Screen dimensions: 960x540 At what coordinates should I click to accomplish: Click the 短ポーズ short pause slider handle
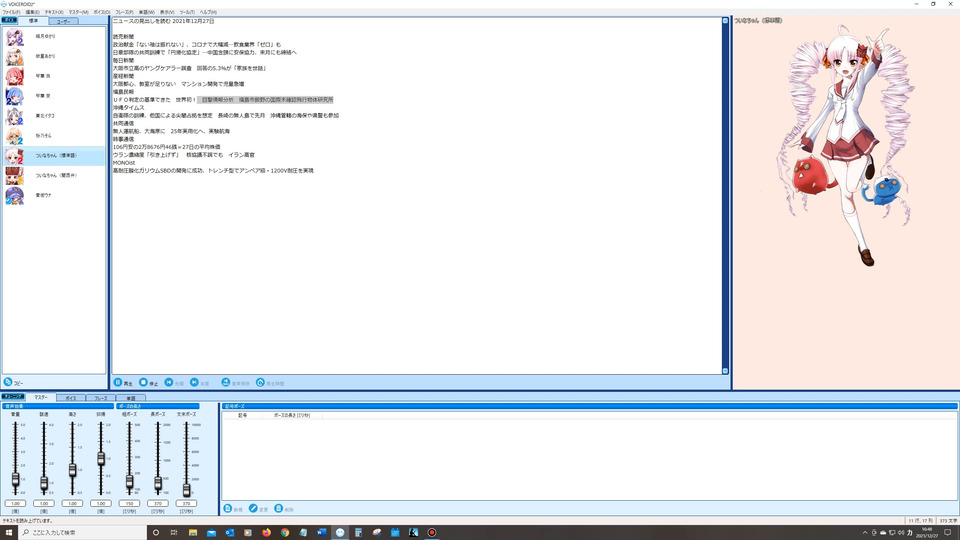(x=129, y=481)
